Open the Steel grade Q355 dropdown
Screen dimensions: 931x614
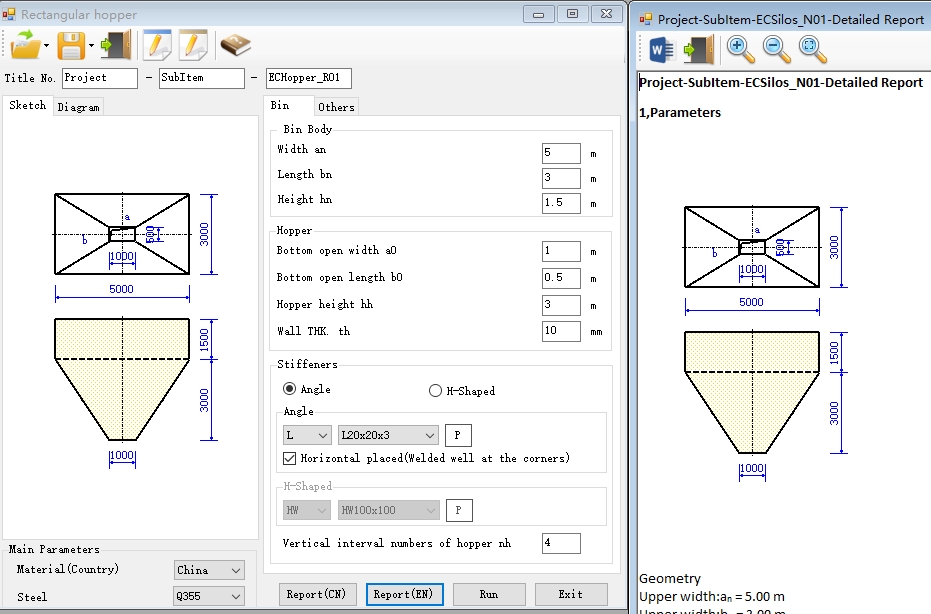click(x=209, y=596)
